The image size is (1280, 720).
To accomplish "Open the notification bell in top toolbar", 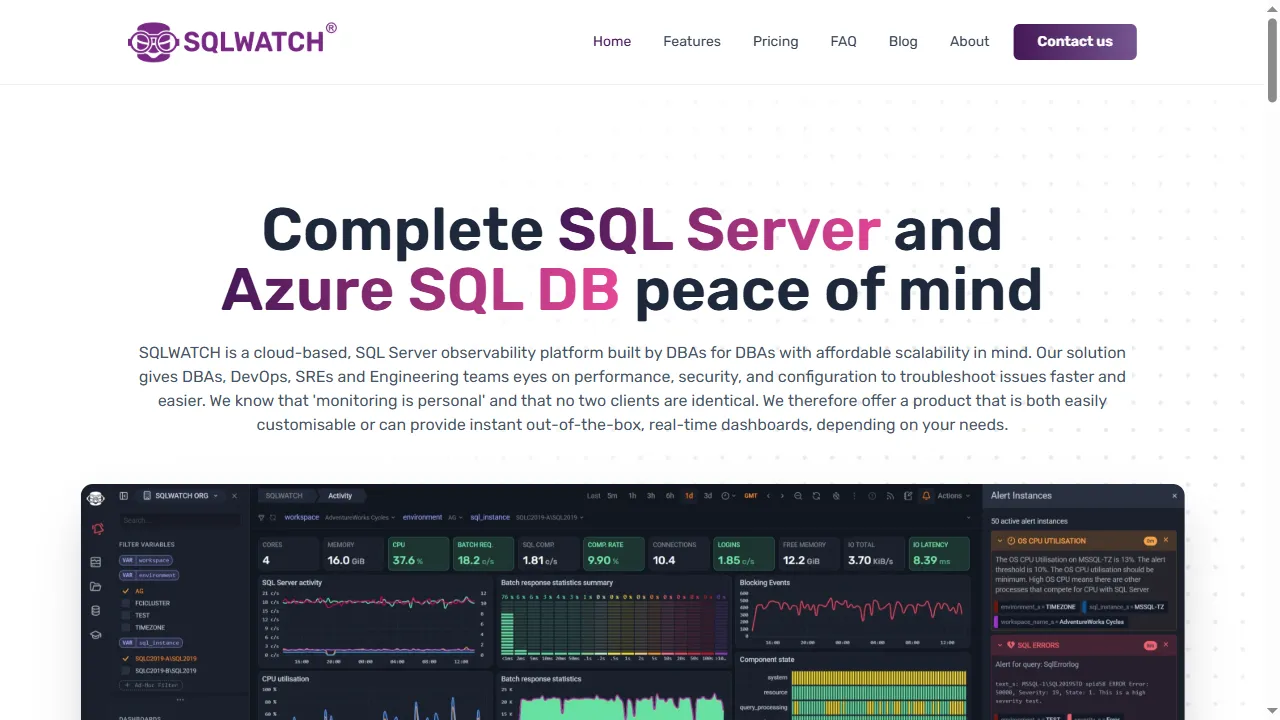I will click(x=927, y=496).
